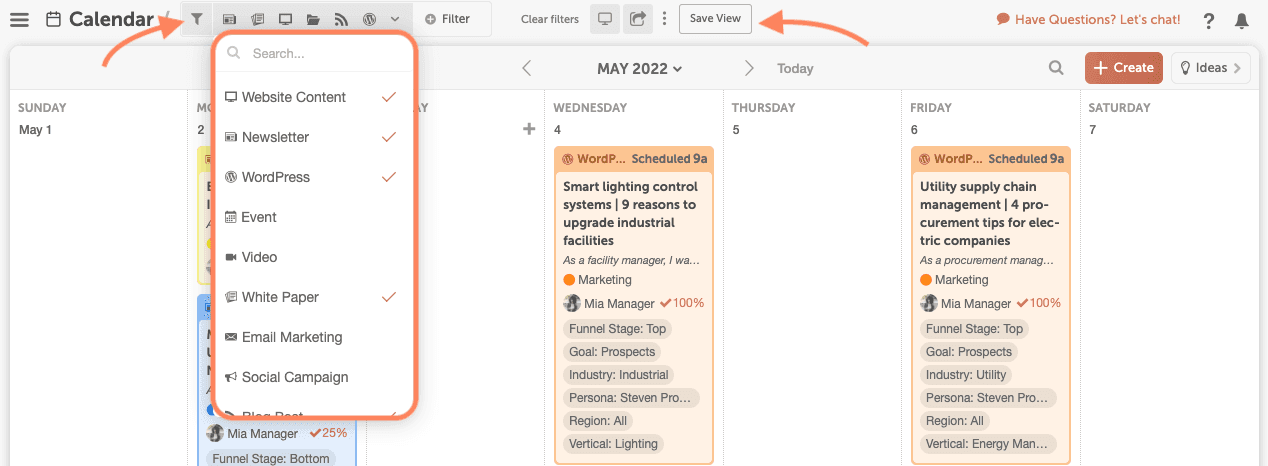This screenshot has width=1268, height=466.
Task: Expand the Ideas panel
Action: point(1210,68)
